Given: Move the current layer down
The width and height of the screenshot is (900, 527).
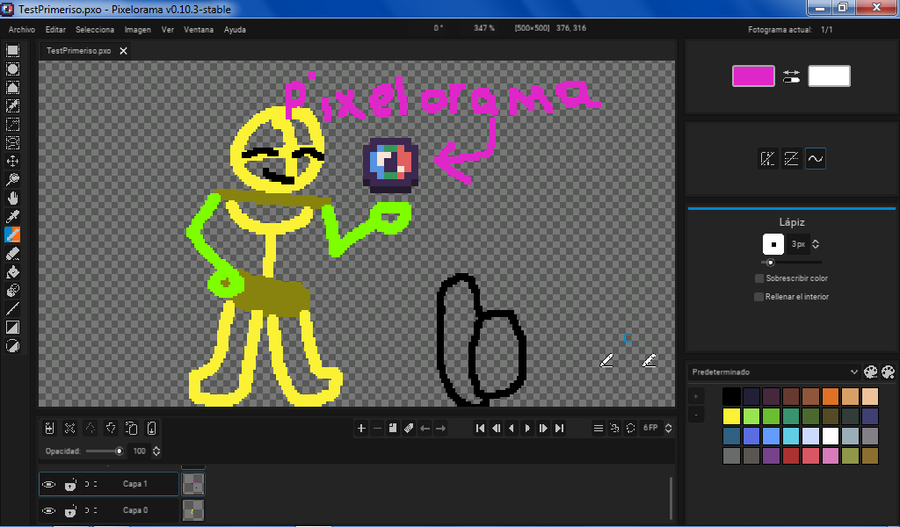Looking at the screenshot, I should click(111, 428).
